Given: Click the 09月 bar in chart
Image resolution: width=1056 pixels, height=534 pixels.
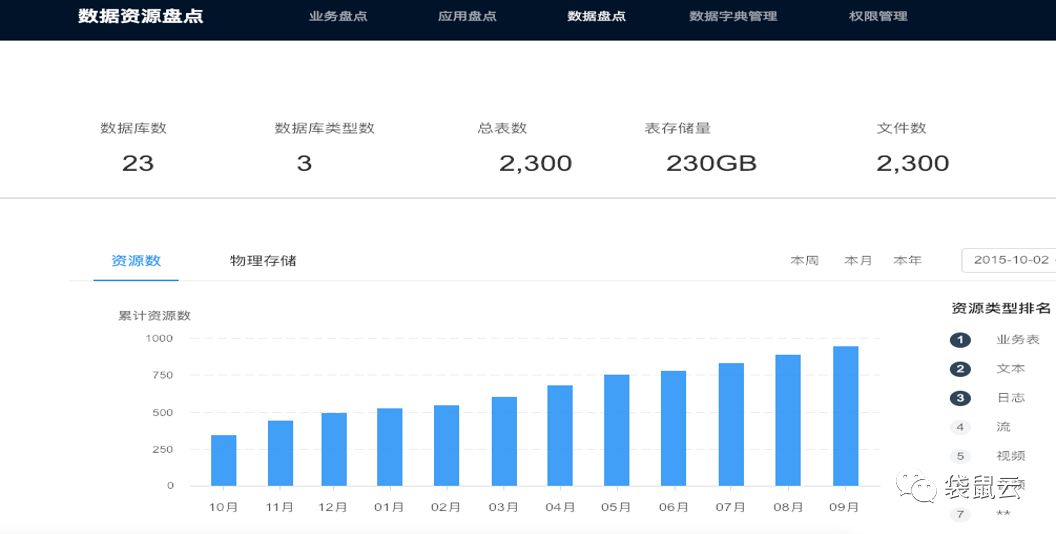Looking at the screenshot, I should click(x=845, y=416).
